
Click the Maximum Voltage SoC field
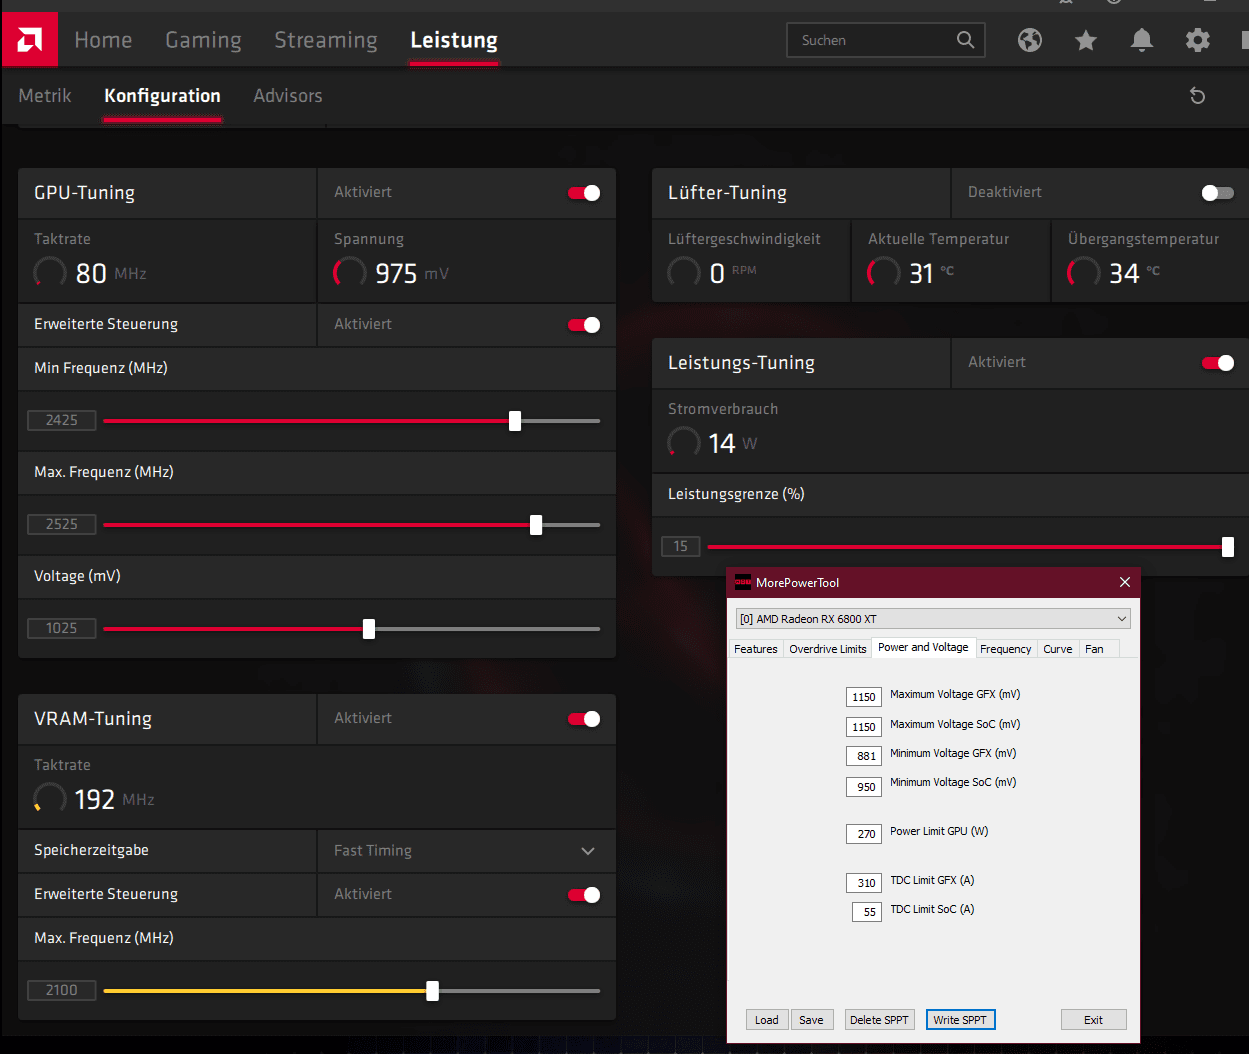(x=864, y=727)
